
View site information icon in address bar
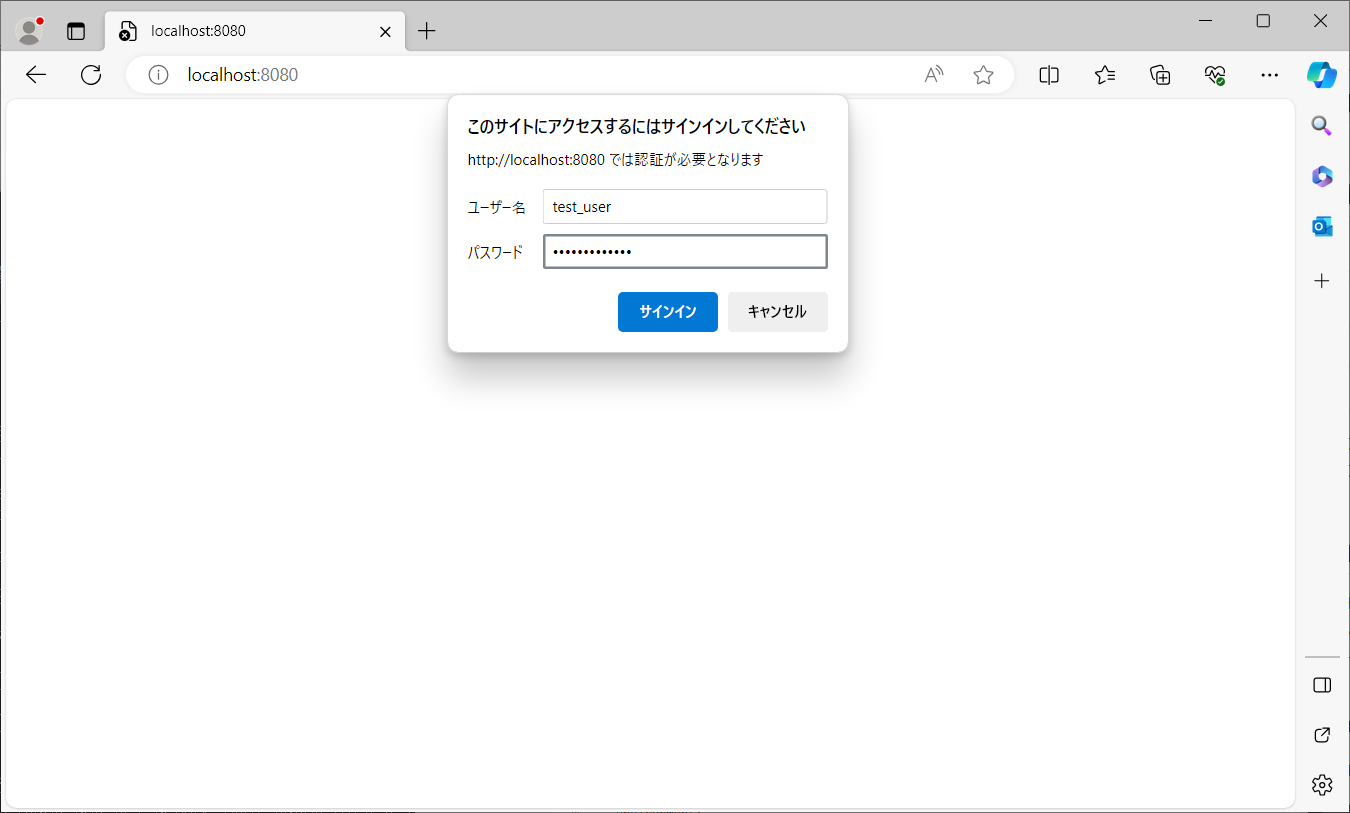[158, 75]
